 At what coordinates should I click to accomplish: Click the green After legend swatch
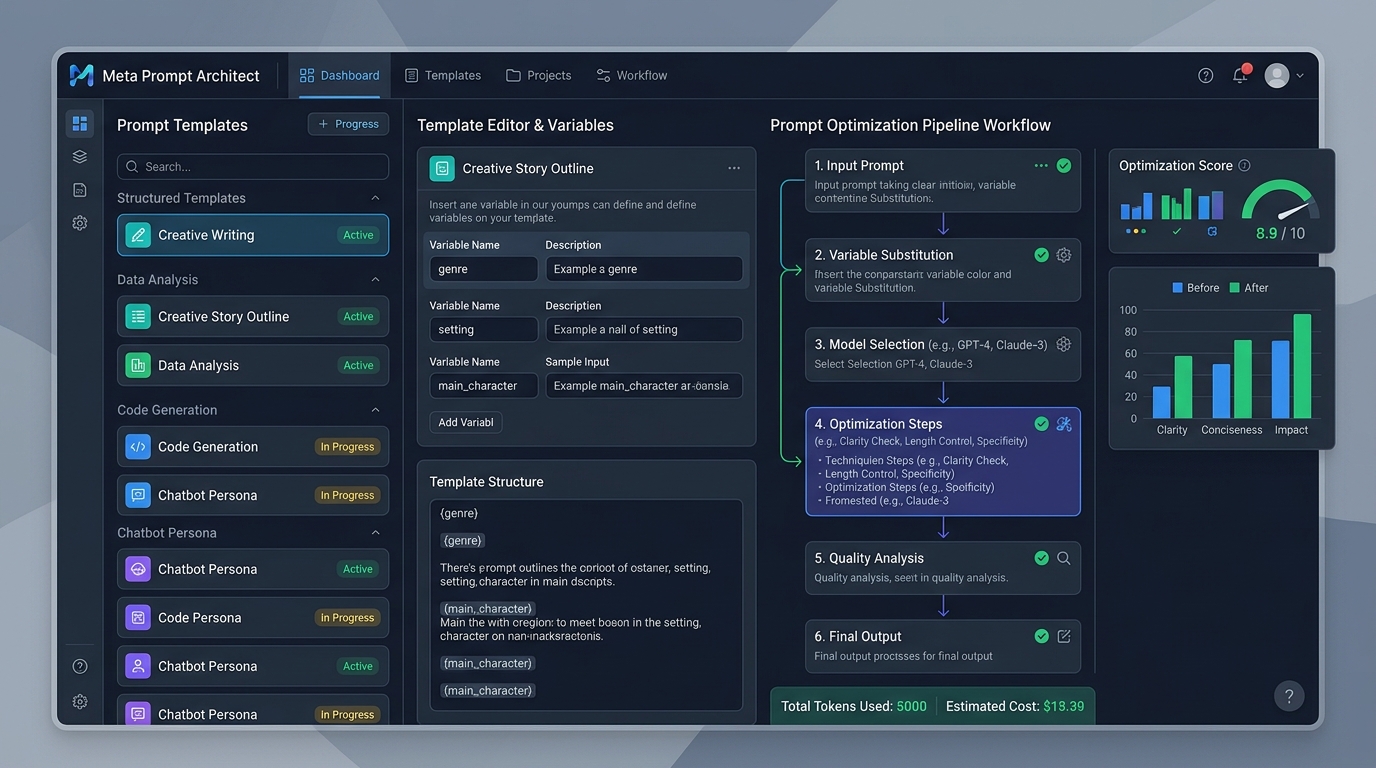click(1234, 288)
